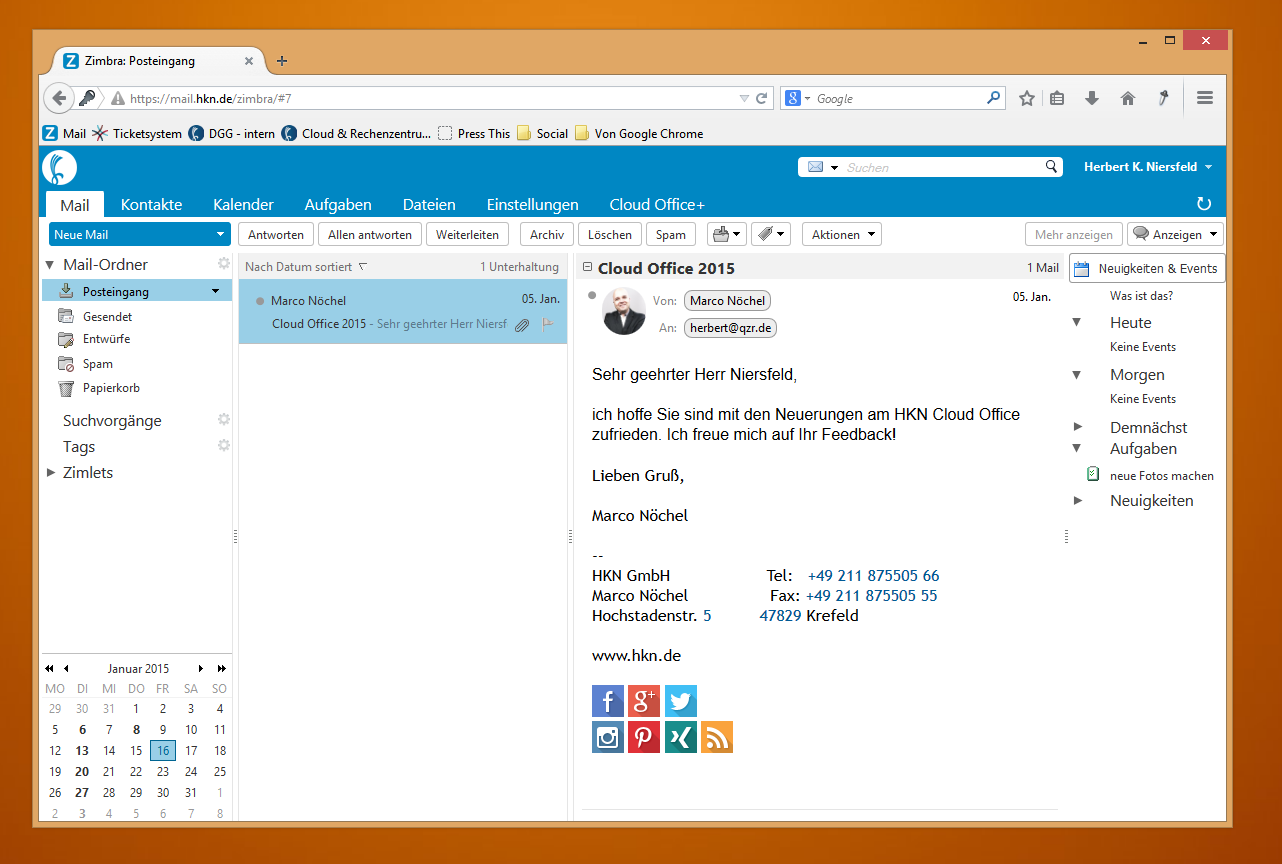Open the Herbert K. Niersfeld account menu
Viewport: 1282px width, 864px height.
tap(1148, 167)
